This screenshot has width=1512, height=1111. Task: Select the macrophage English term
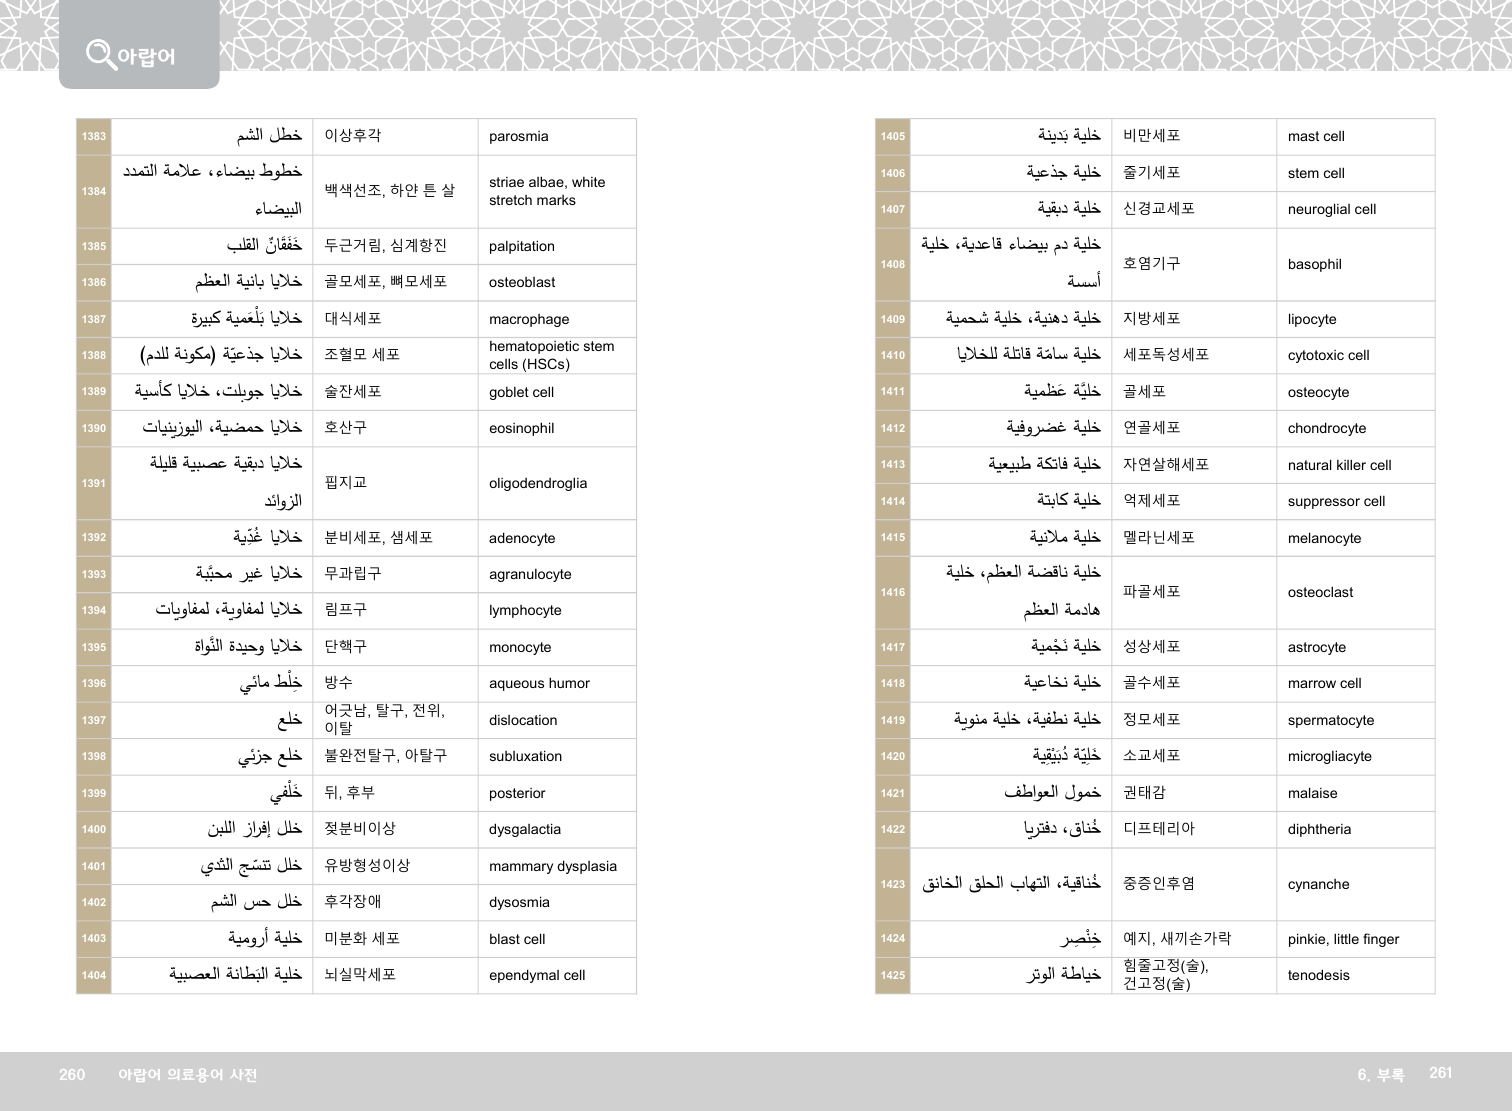(528, 319)
